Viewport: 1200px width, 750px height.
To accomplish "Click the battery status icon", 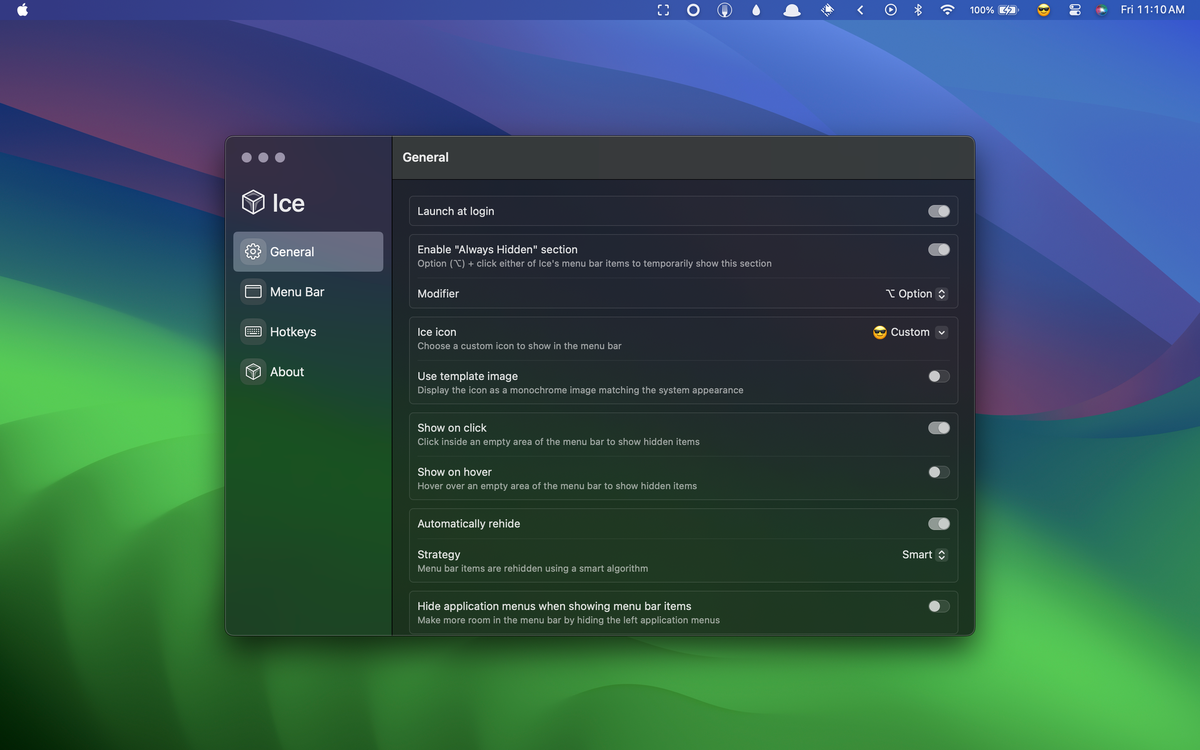I will [x=1008, y=10].
